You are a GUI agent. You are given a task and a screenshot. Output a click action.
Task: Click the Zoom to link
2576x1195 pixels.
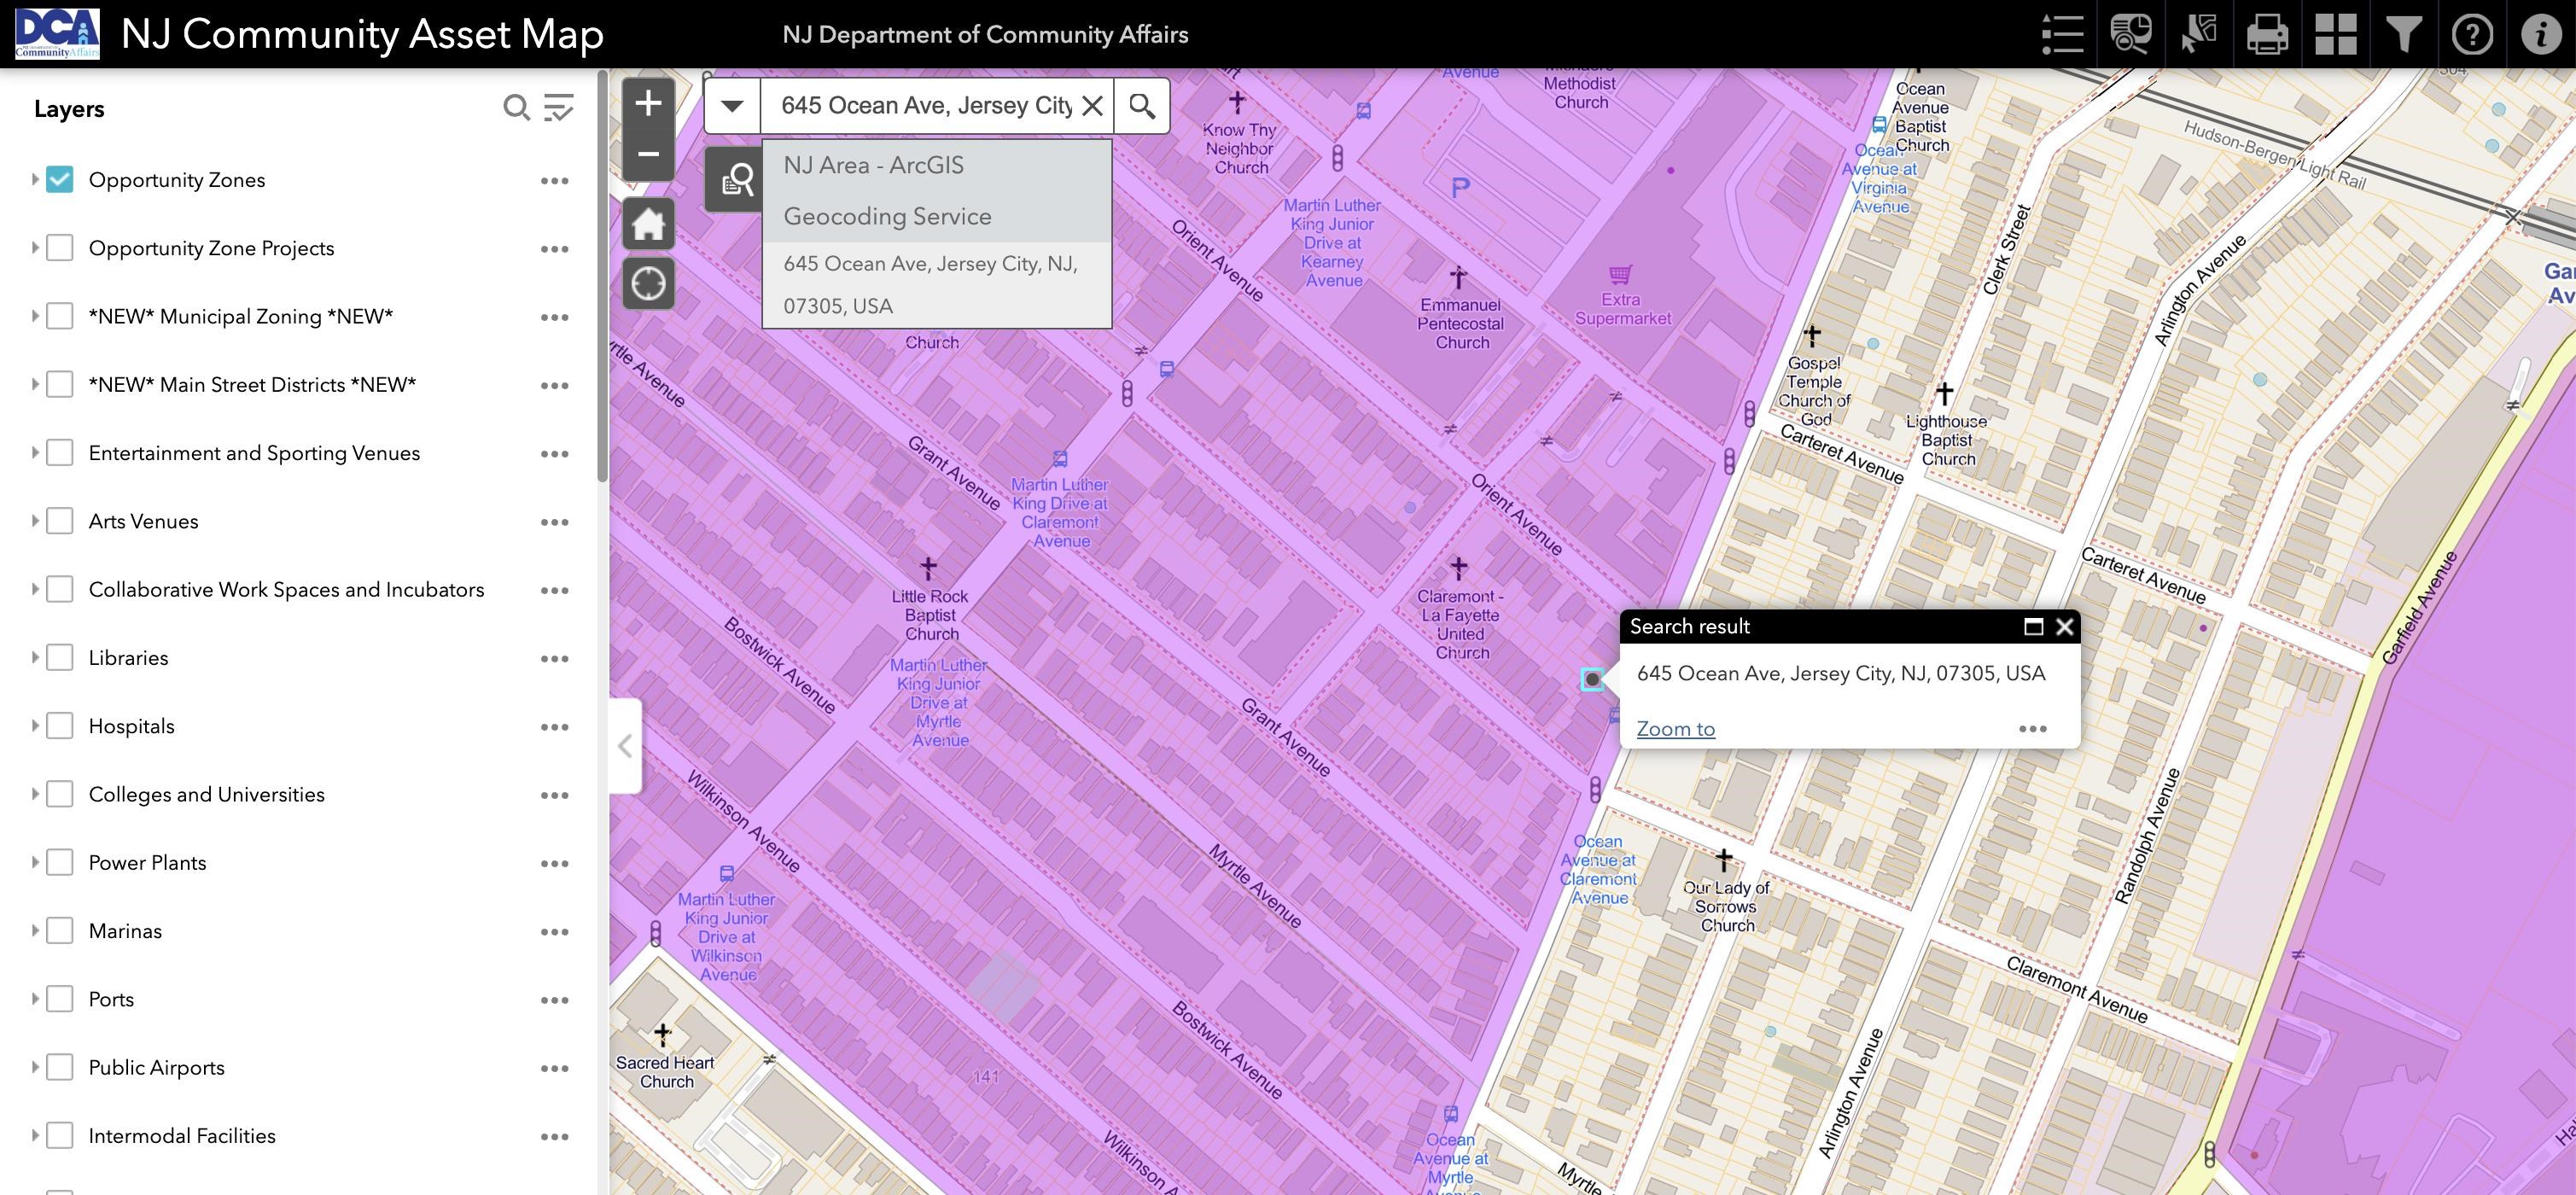1676,729
